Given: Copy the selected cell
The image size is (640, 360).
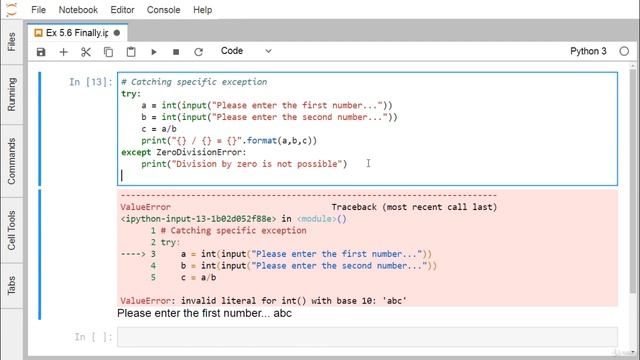Looking at the screenshot, I should click(108, 52).
